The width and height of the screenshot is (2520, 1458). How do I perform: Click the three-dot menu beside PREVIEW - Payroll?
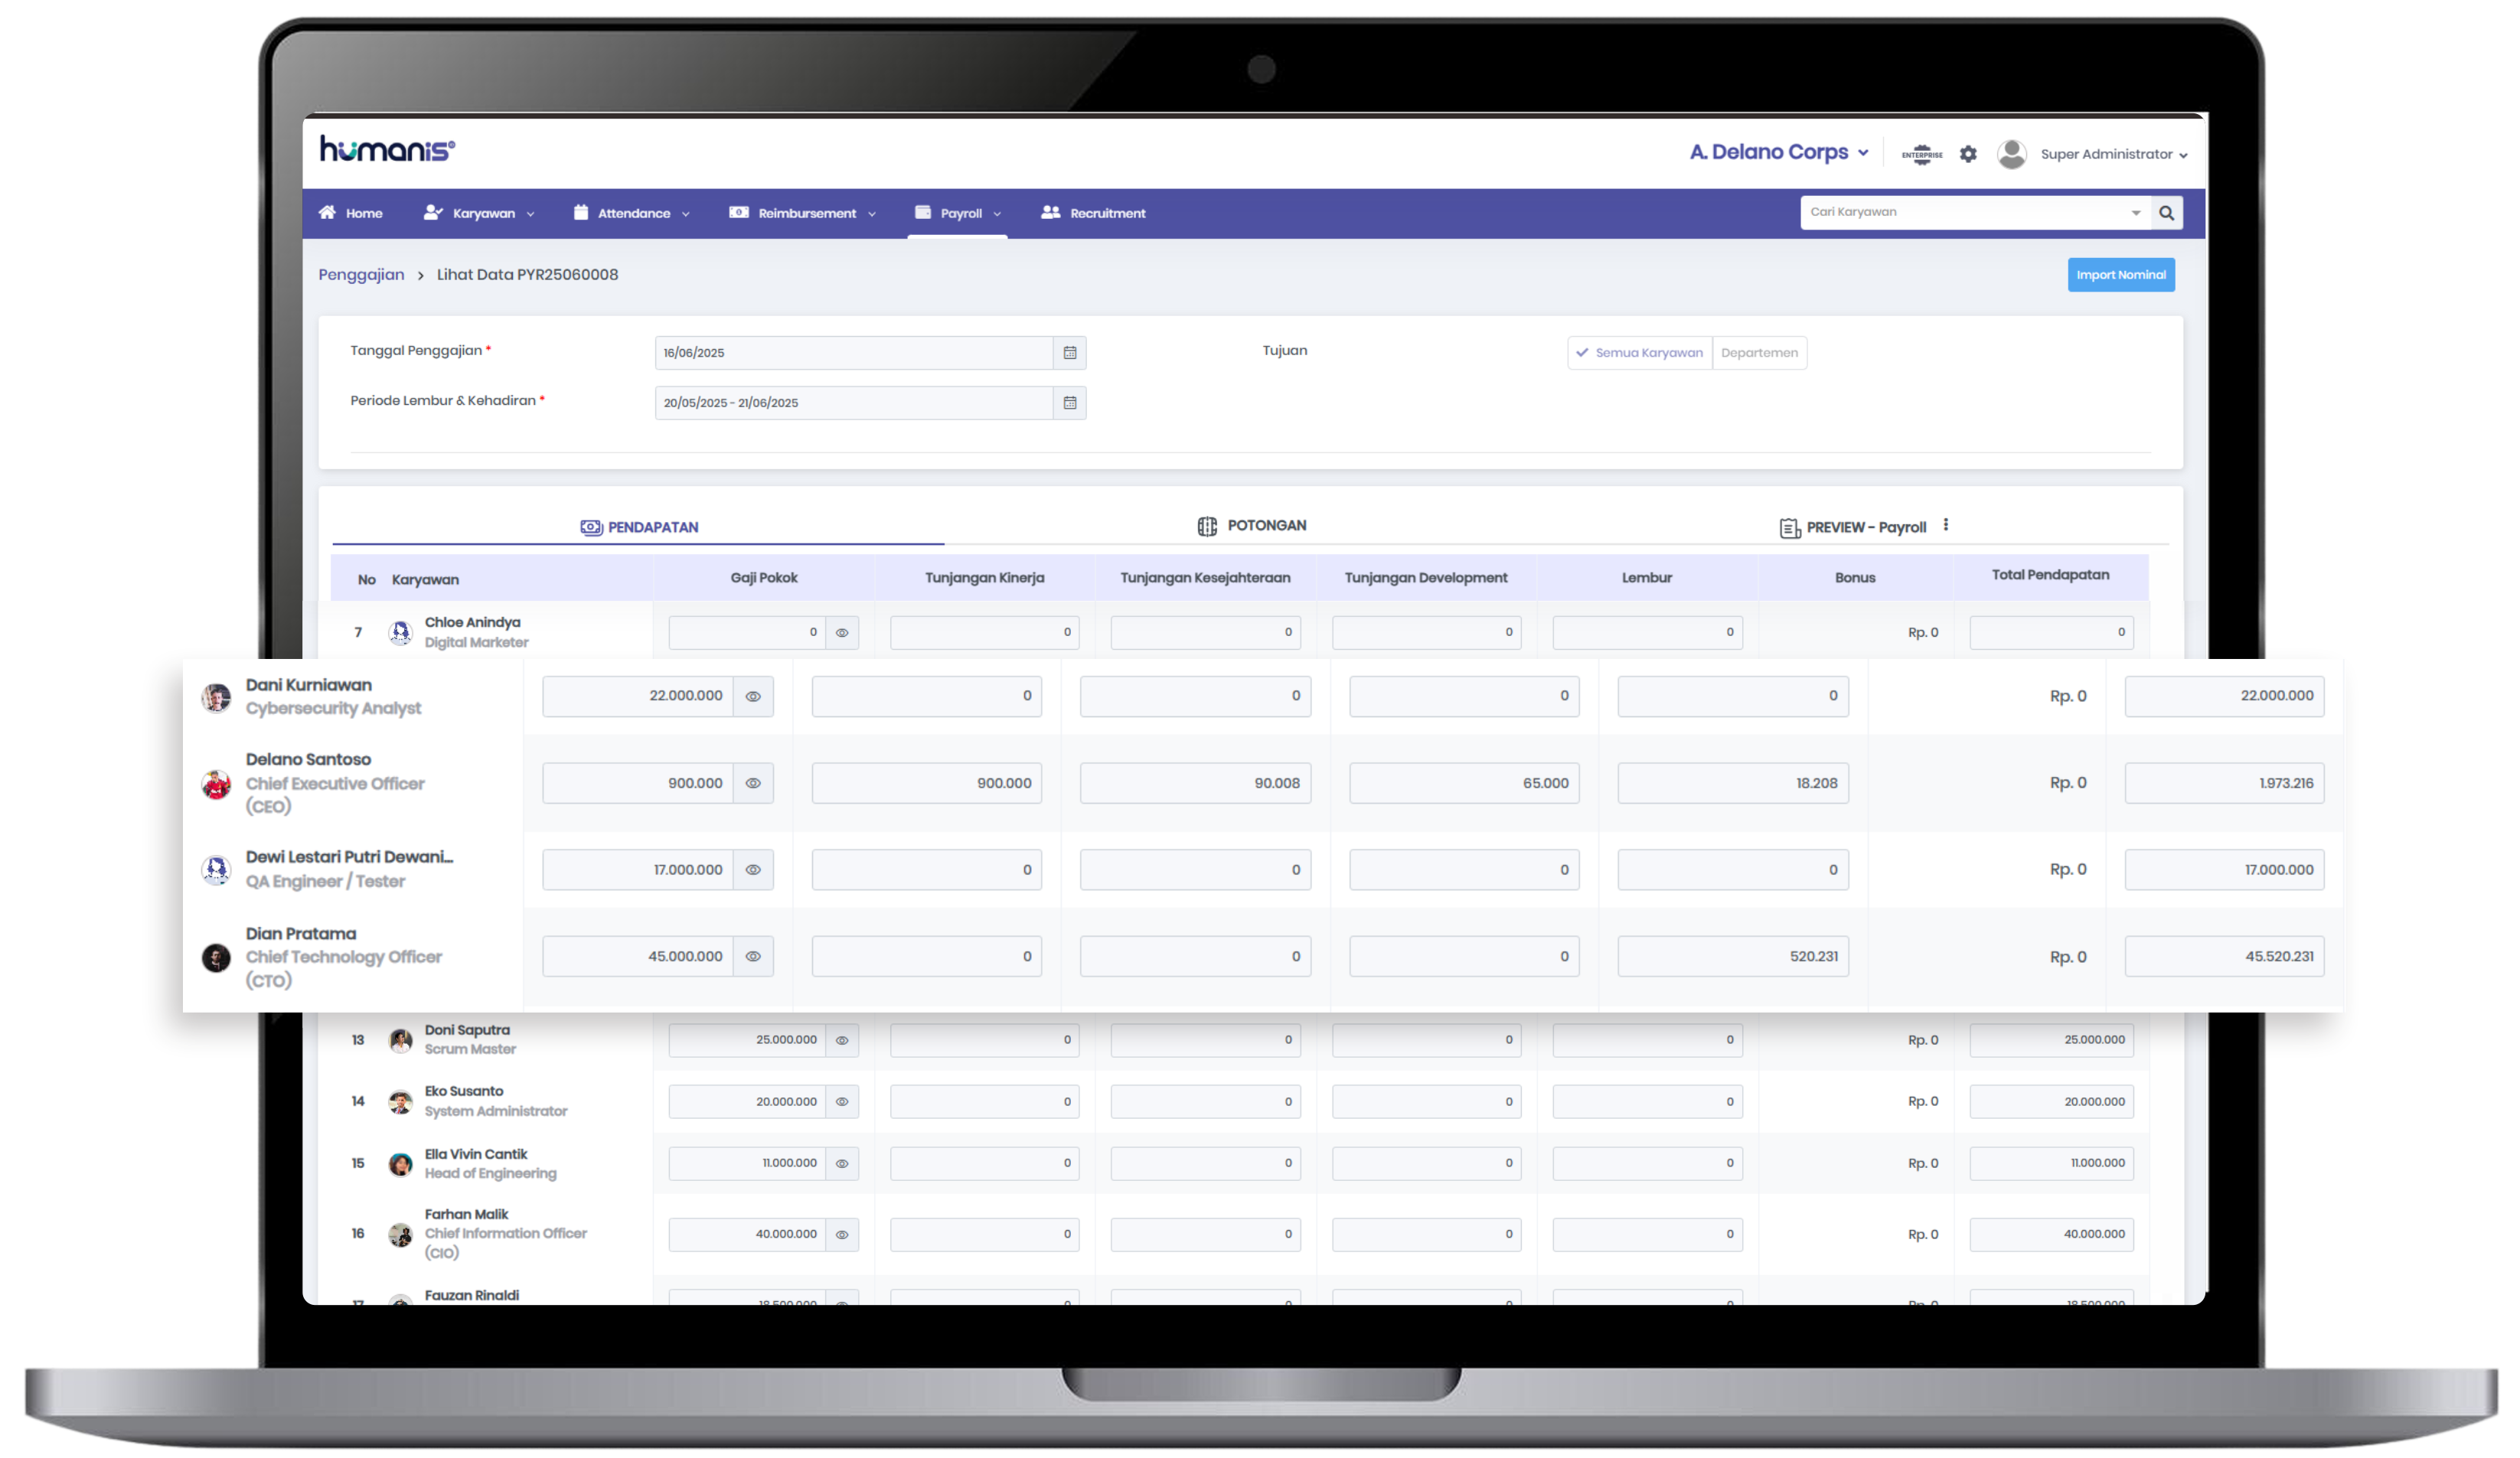pos(1945,525)
